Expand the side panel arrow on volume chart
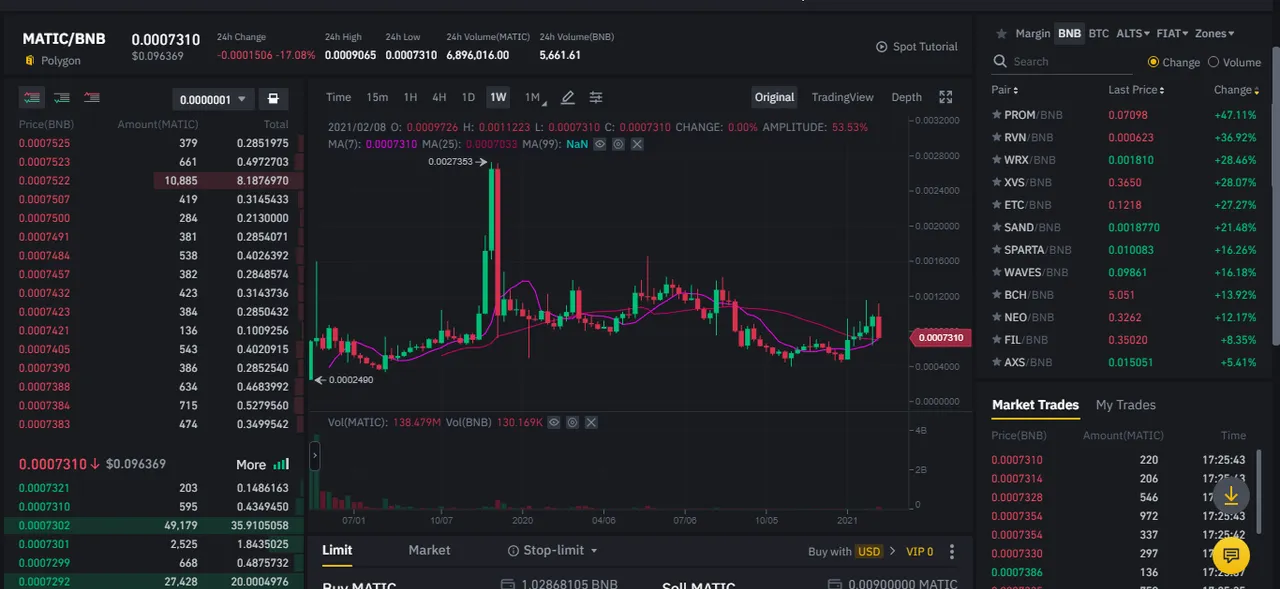The image size is (1280, 589). 314,456
